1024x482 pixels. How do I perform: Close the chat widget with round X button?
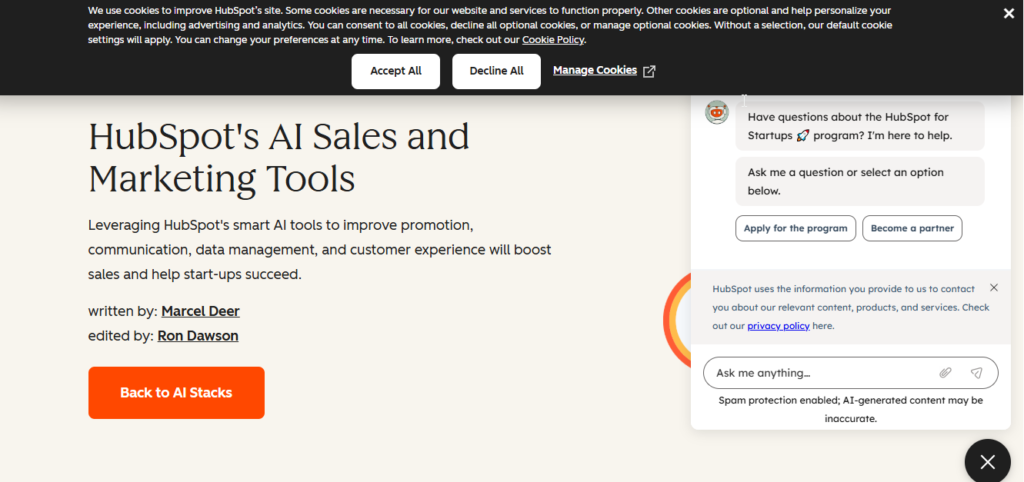click(987, 462)
